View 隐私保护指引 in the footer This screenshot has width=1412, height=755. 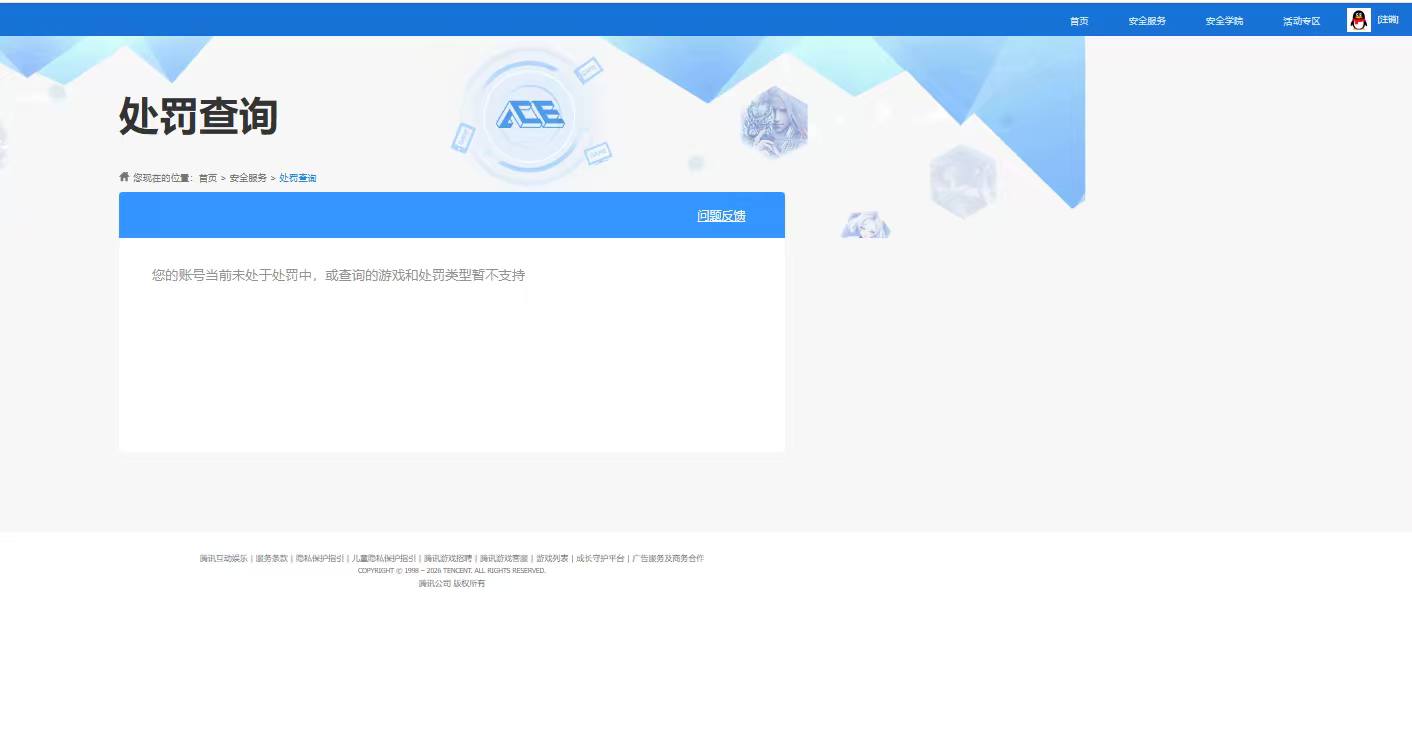[x=320, y=558]
